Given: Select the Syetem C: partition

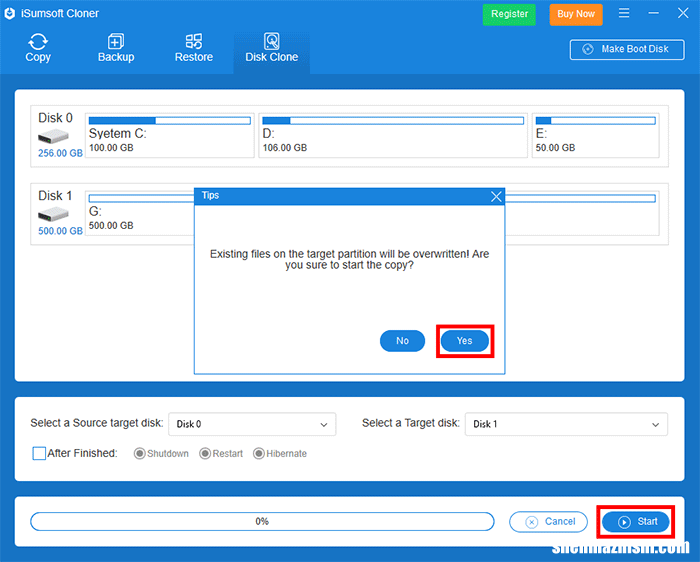Looking at the screenshot, I should pyautogui.click(x=170, y=135).
